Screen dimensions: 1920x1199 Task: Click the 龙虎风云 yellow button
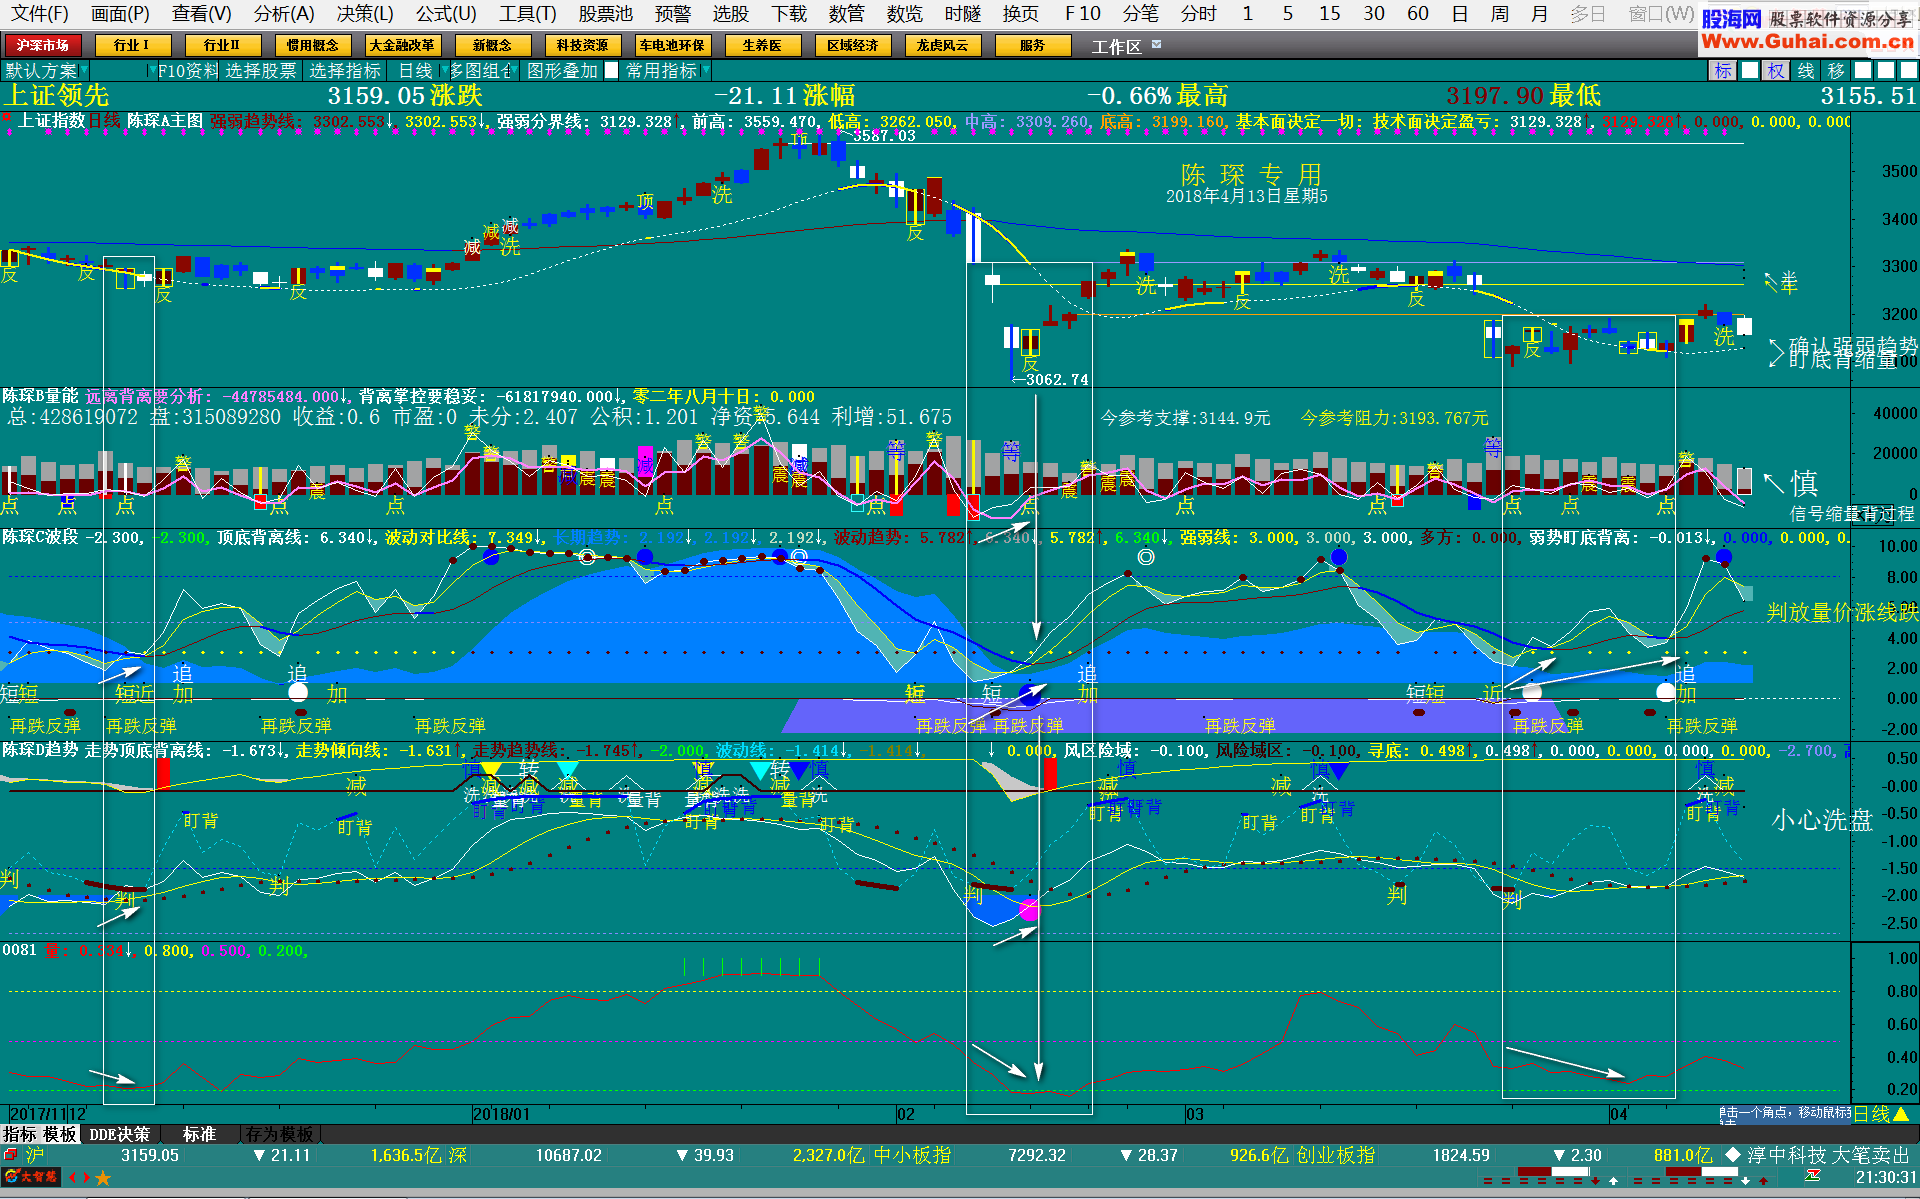942,45
